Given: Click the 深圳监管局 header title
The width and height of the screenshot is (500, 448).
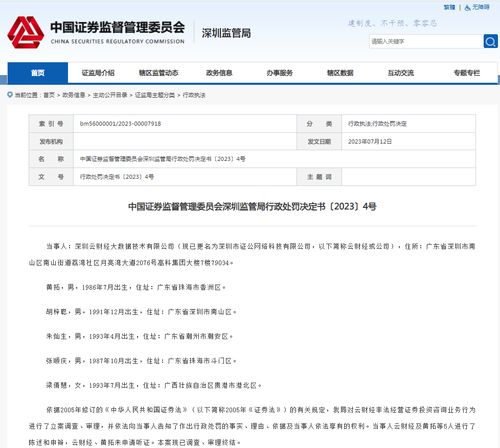Looking at the screenshot, I should (x=226, y=33).
